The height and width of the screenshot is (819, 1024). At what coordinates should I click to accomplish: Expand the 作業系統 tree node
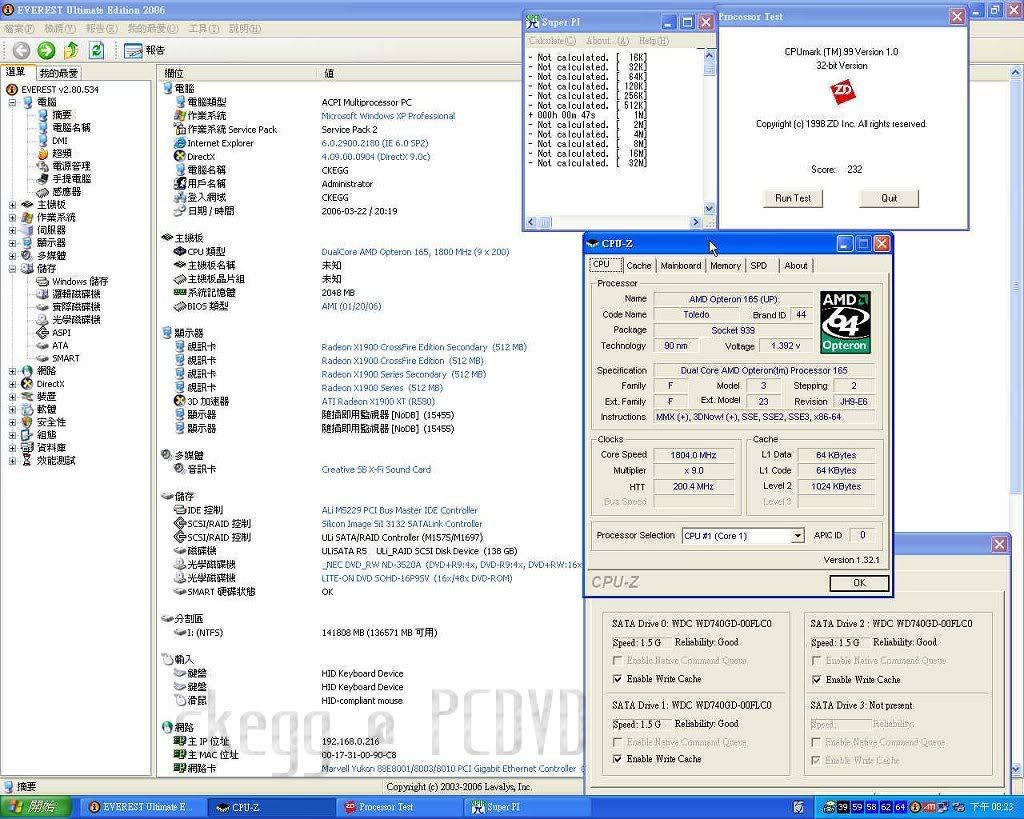12,217
